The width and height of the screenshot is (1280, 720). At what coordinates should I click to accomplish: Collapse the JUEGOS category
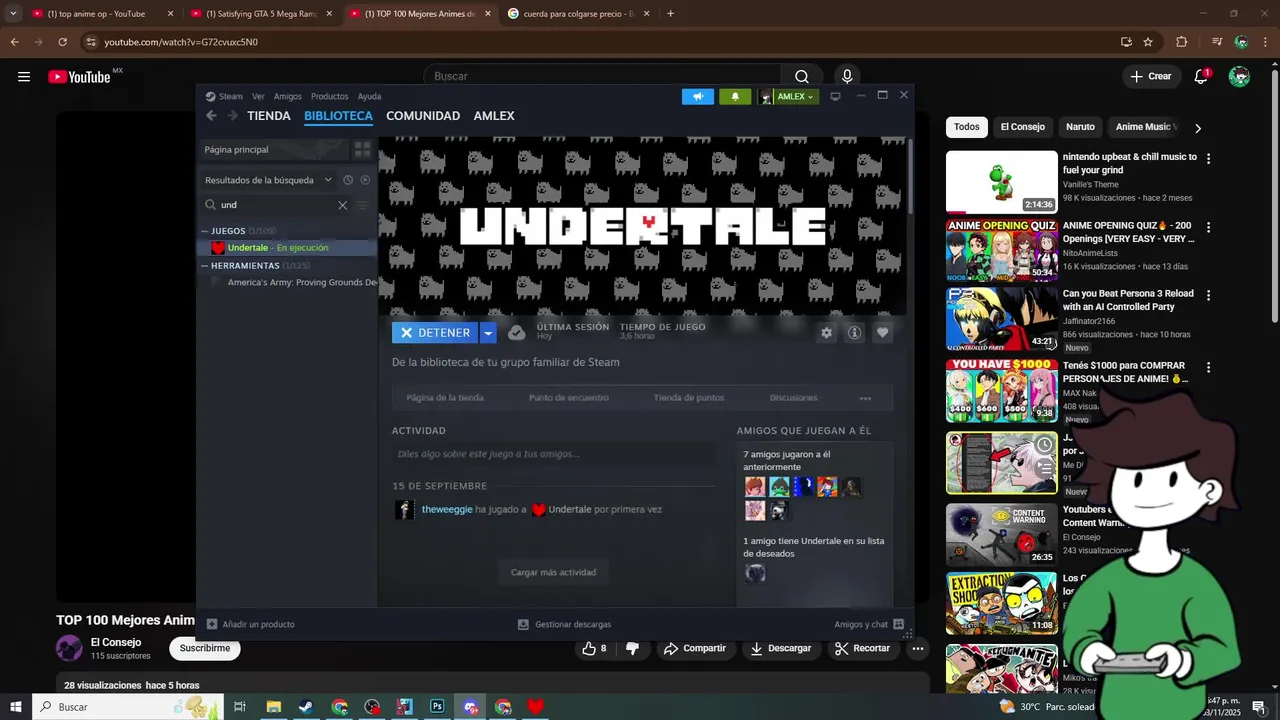tap(205, 231)
